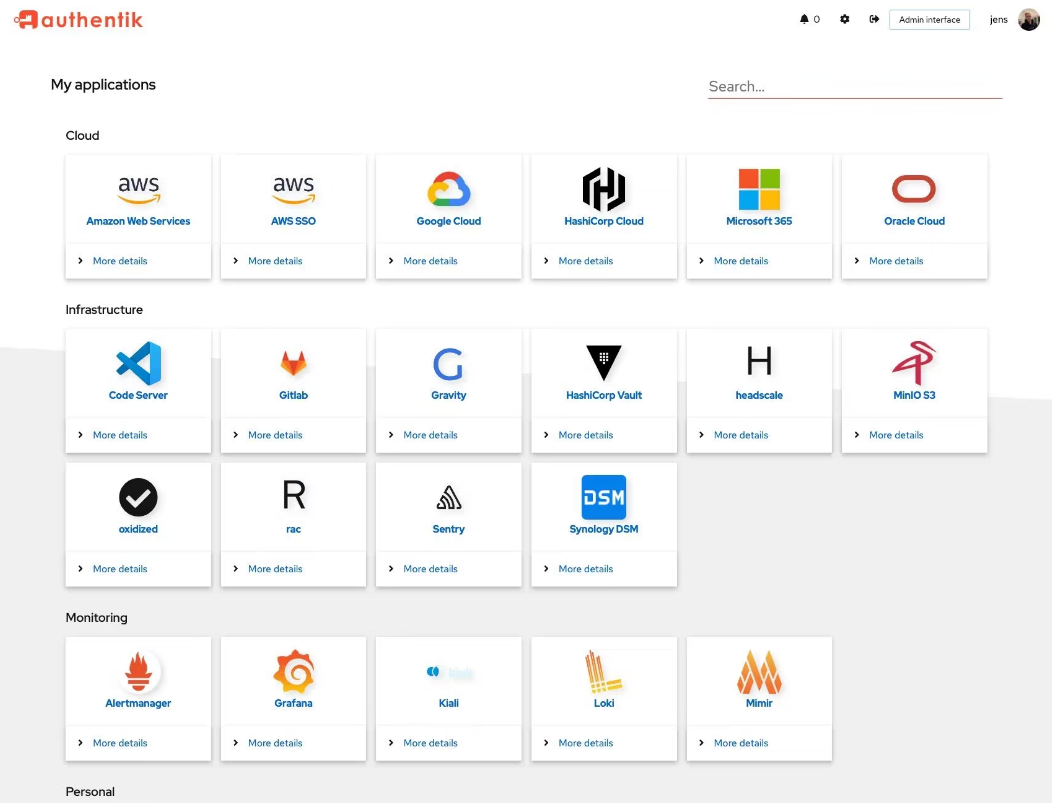The width and height of the screenshot is (1052, 803).
Task: Open the Google Cloud logo
Action: [449, 189]
